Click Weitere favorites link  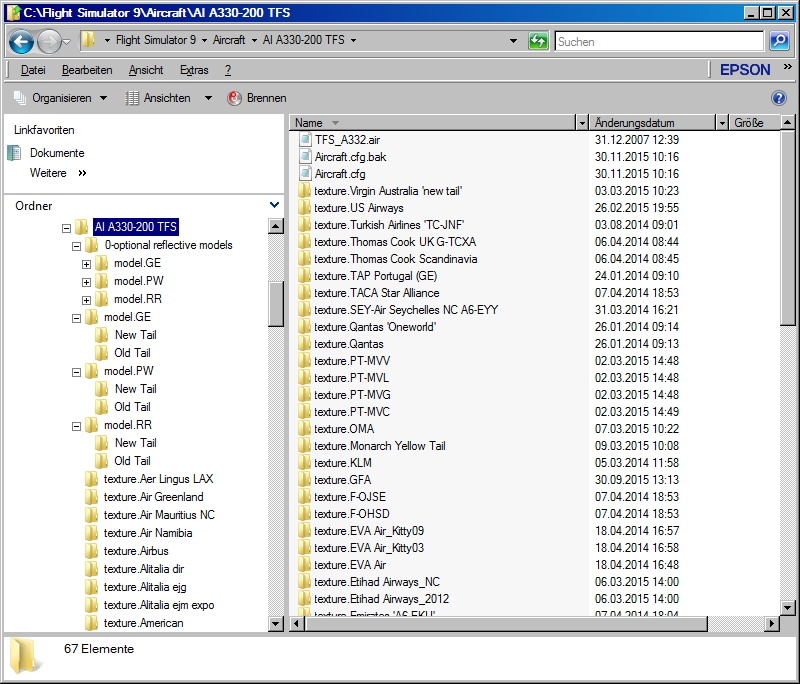tap(48, 173)
